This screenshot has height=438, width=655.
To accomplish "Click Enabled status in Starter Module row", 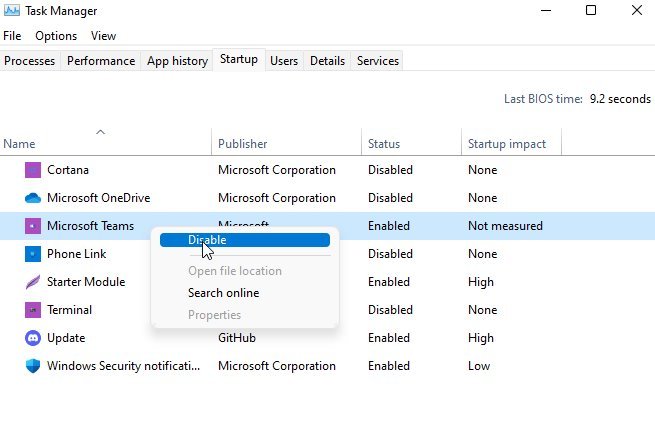I will pos(389,282).
